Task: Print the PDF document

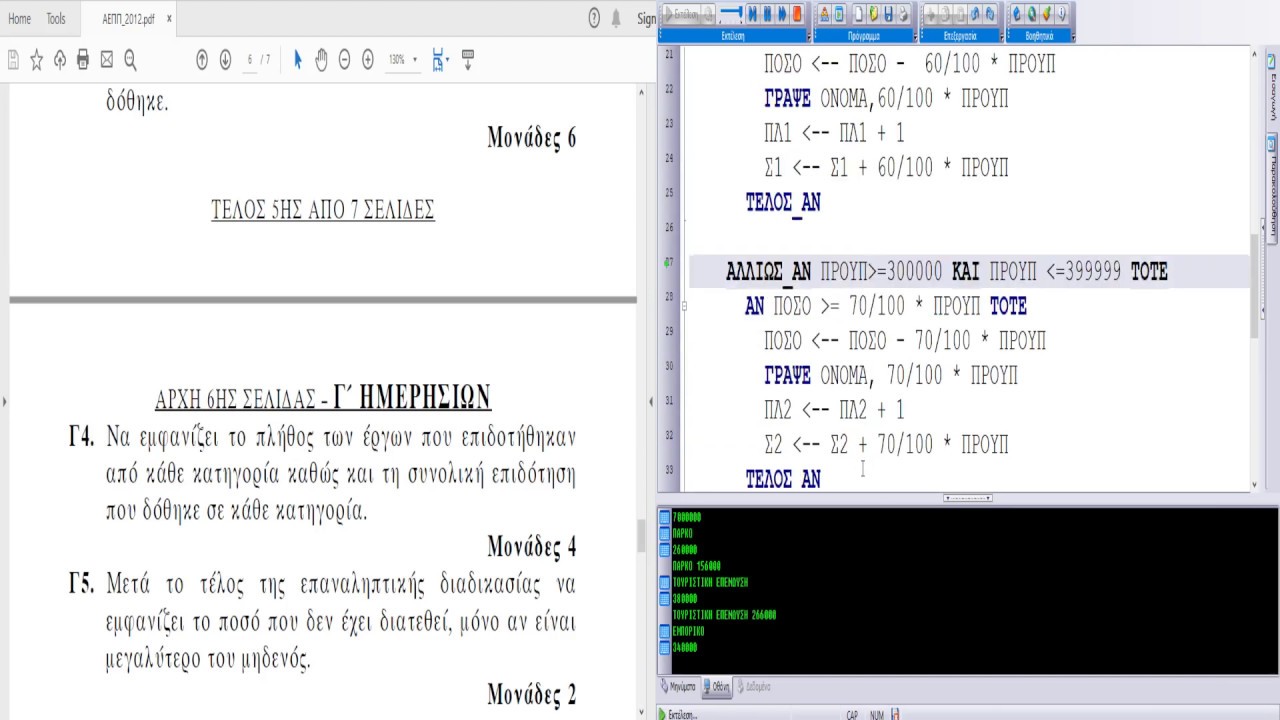Action: coord(83,60)
